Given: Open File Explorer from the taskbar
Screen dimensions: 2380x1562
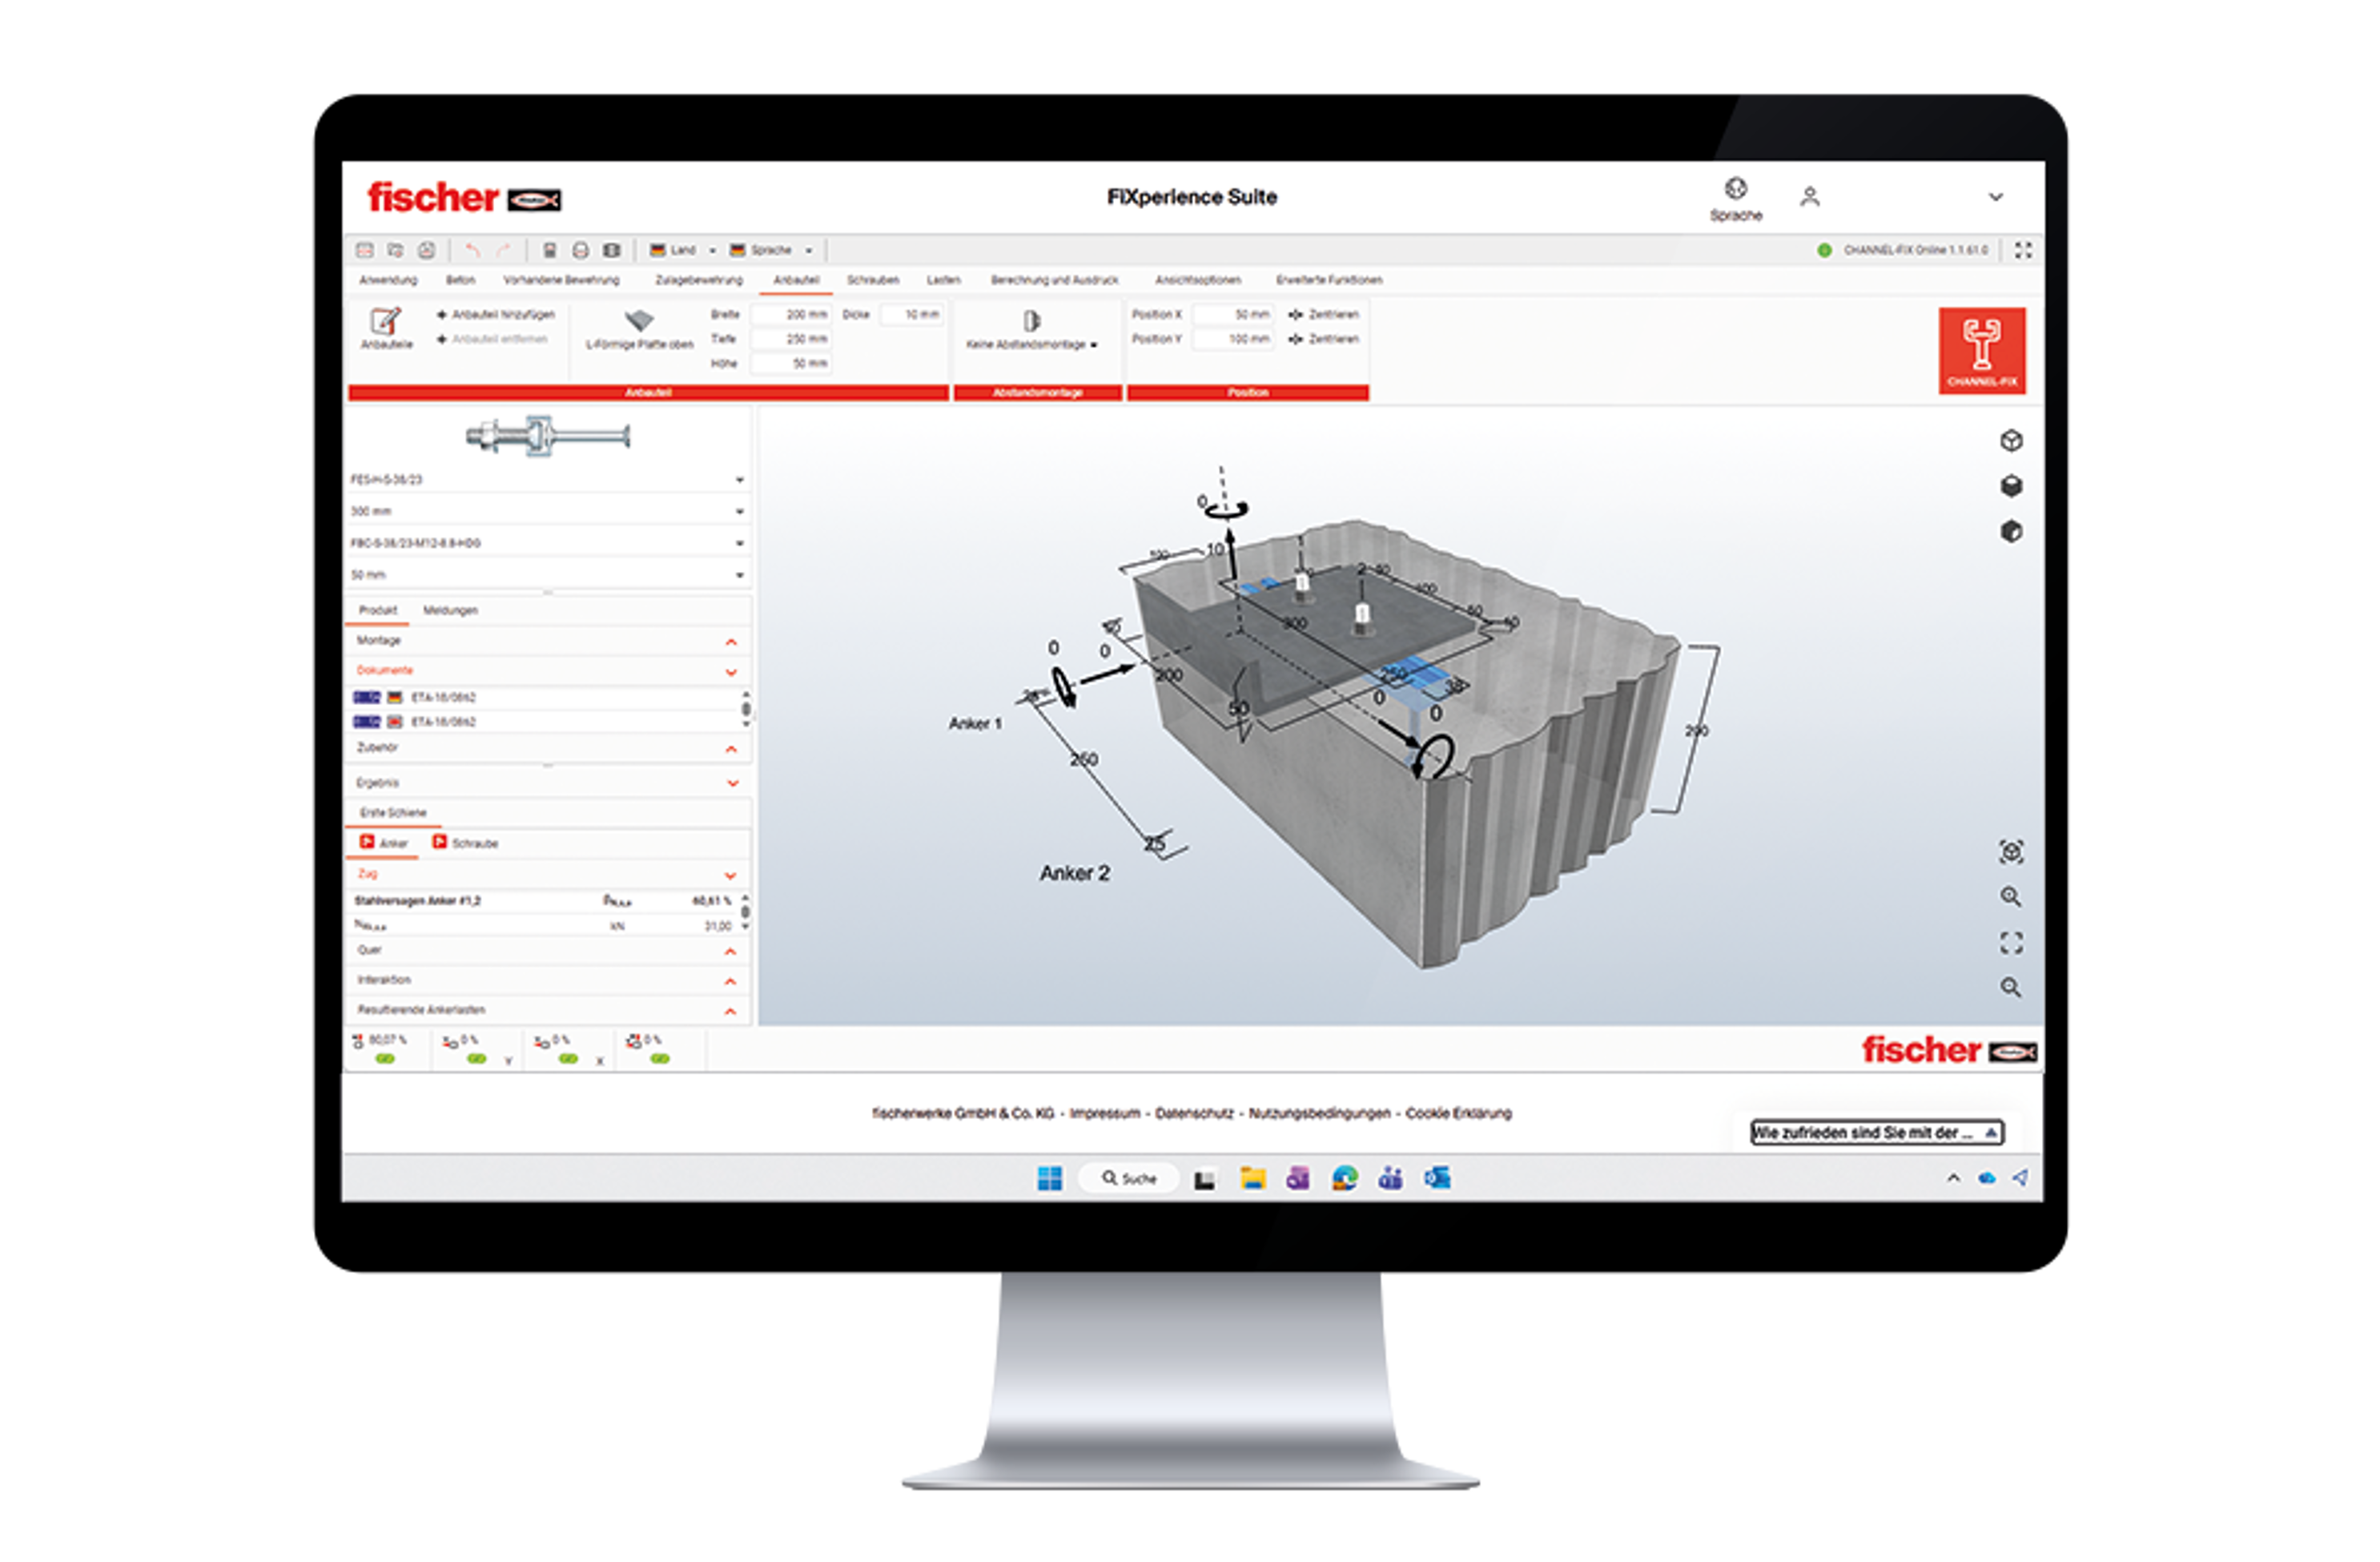Looking at the screenshot, I should pyautogui.click(x=1253, y=1179).
